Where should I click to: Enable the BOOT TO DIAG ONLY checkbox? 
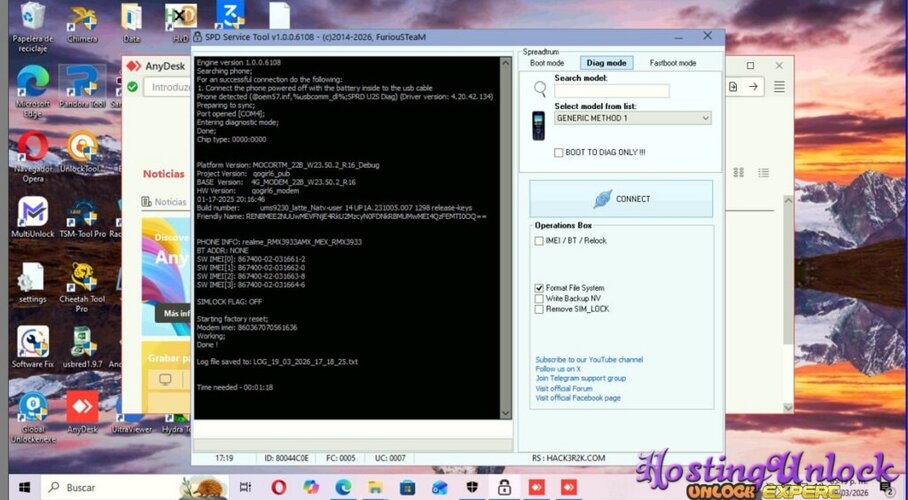(x=559, y=152)
